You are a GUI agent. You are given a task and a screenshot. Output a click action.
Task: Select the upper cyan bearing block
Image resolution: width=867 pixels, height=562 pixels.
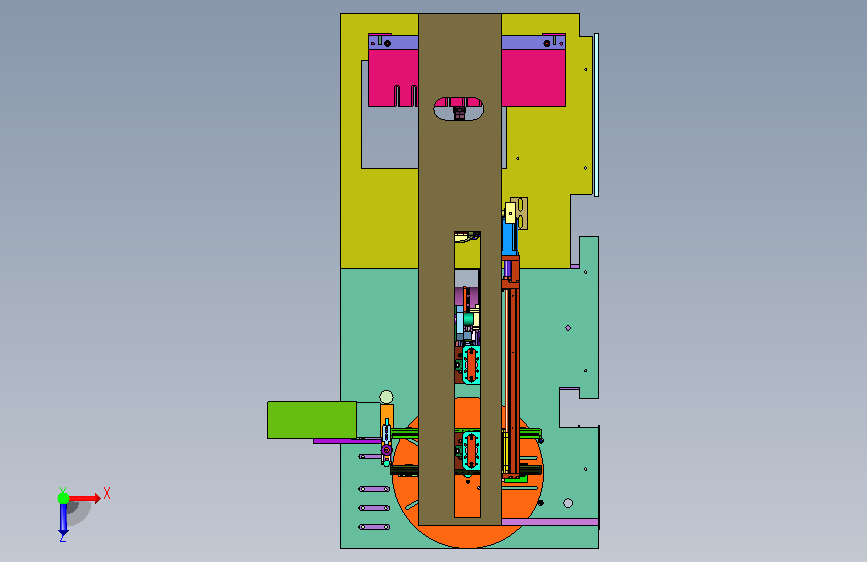click(471, 365)
